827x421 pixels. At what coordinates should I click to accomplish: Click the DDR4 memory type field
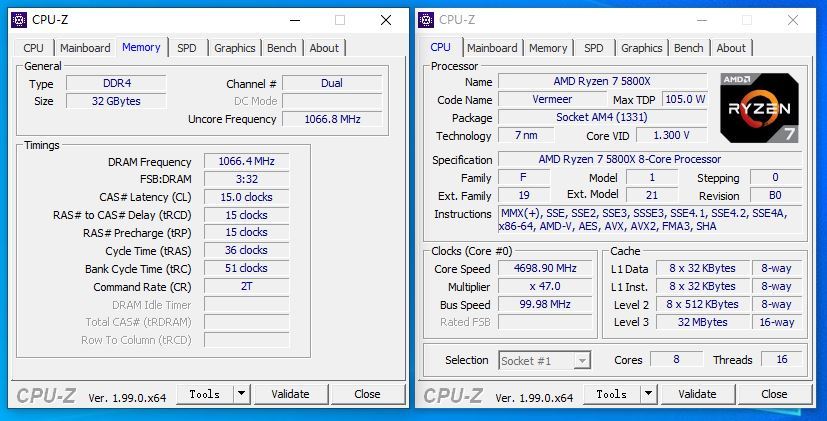pos(116,83)
